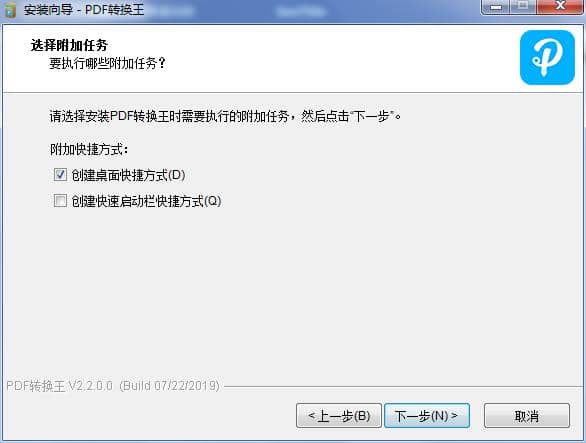Click the separator line beside the version text

[403, 386]
